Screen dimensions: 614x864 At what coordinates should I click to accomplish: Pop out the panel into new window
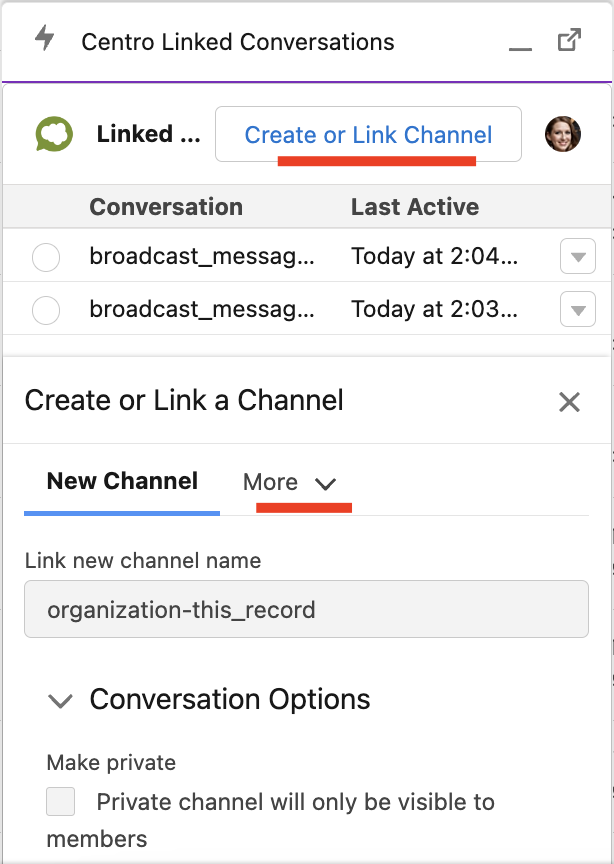click(569, 40)
